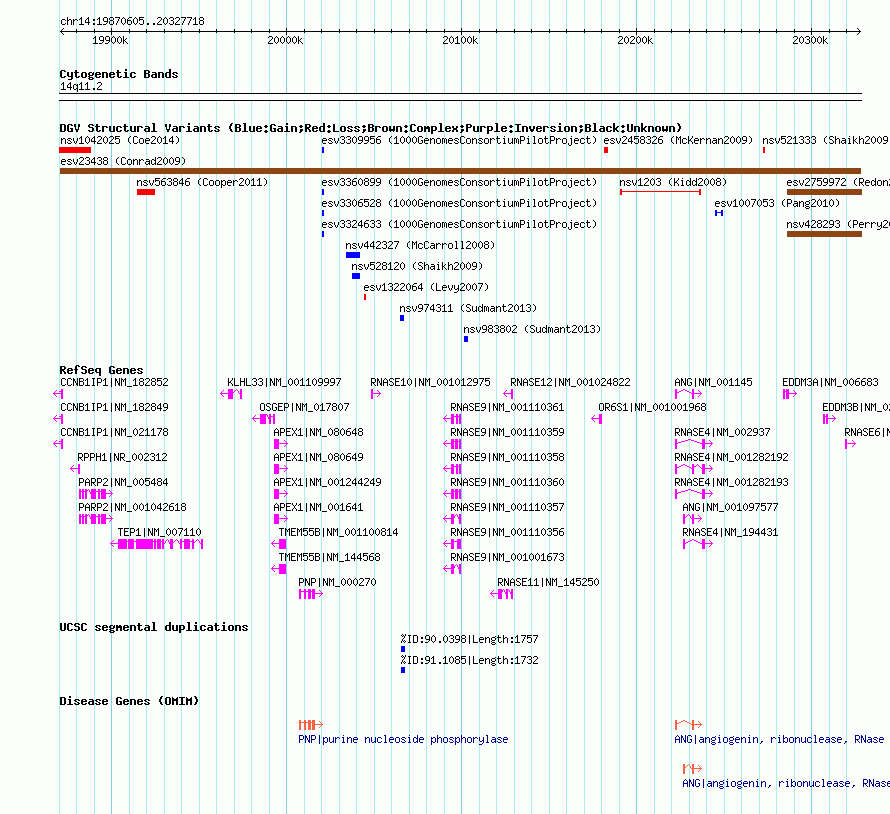Image resolution: width=890 pixels, height=814 pixels.
Task: Click the RNASE9 NM_001001673 gene glyph
Action: pos(452,569)
